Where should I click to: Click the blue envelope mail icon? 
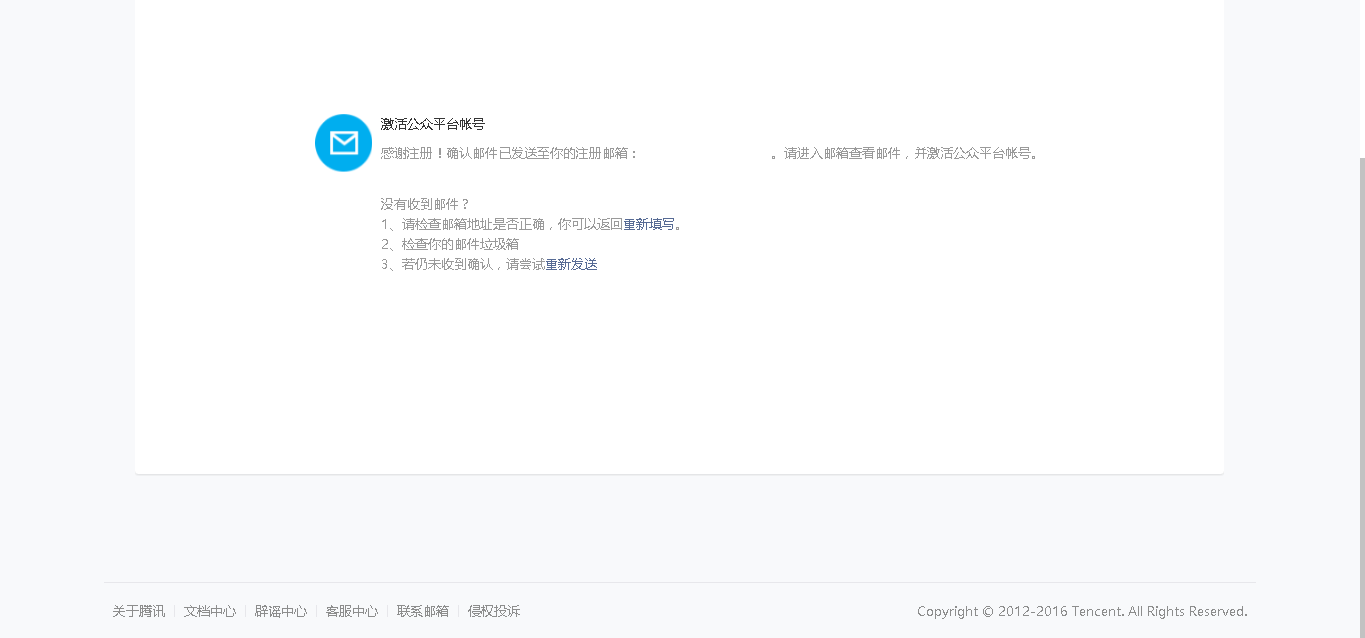pyautogui.click(x=343, y=143)
